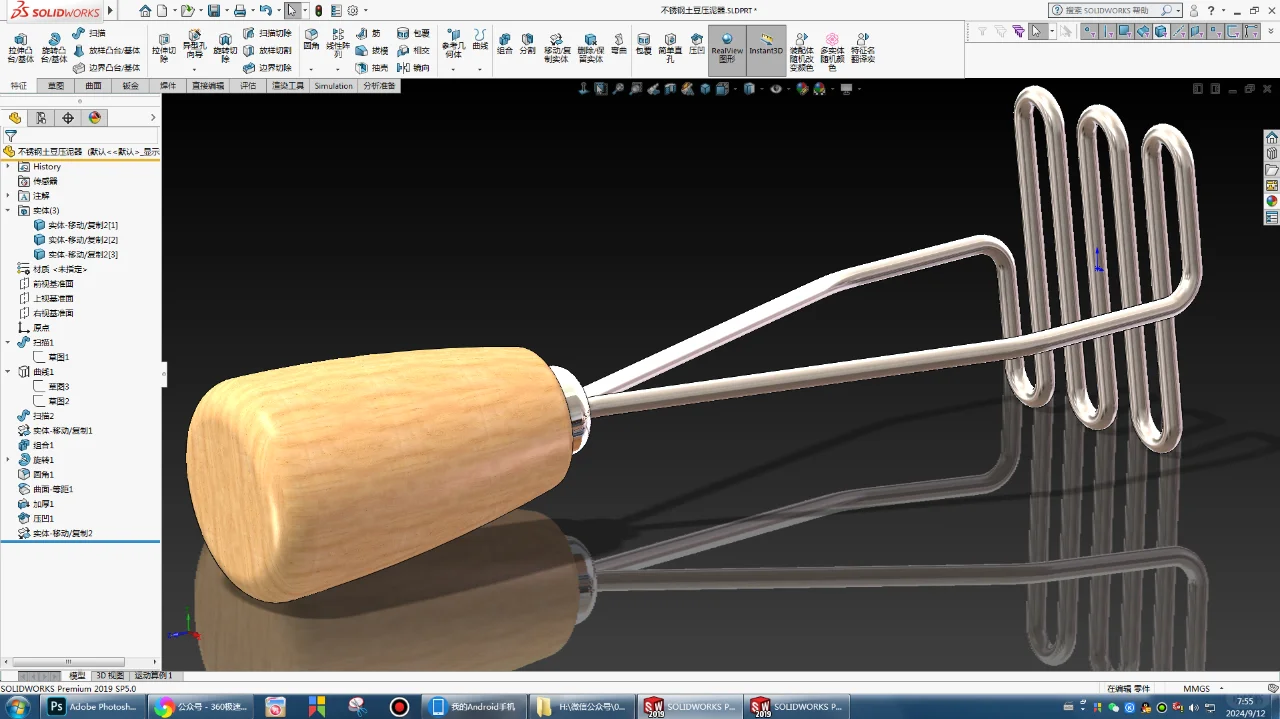Toggle filter faces in selection filter toolbar
The width and height of the screenshot is (1280, 719).
tap(1125, 31)
